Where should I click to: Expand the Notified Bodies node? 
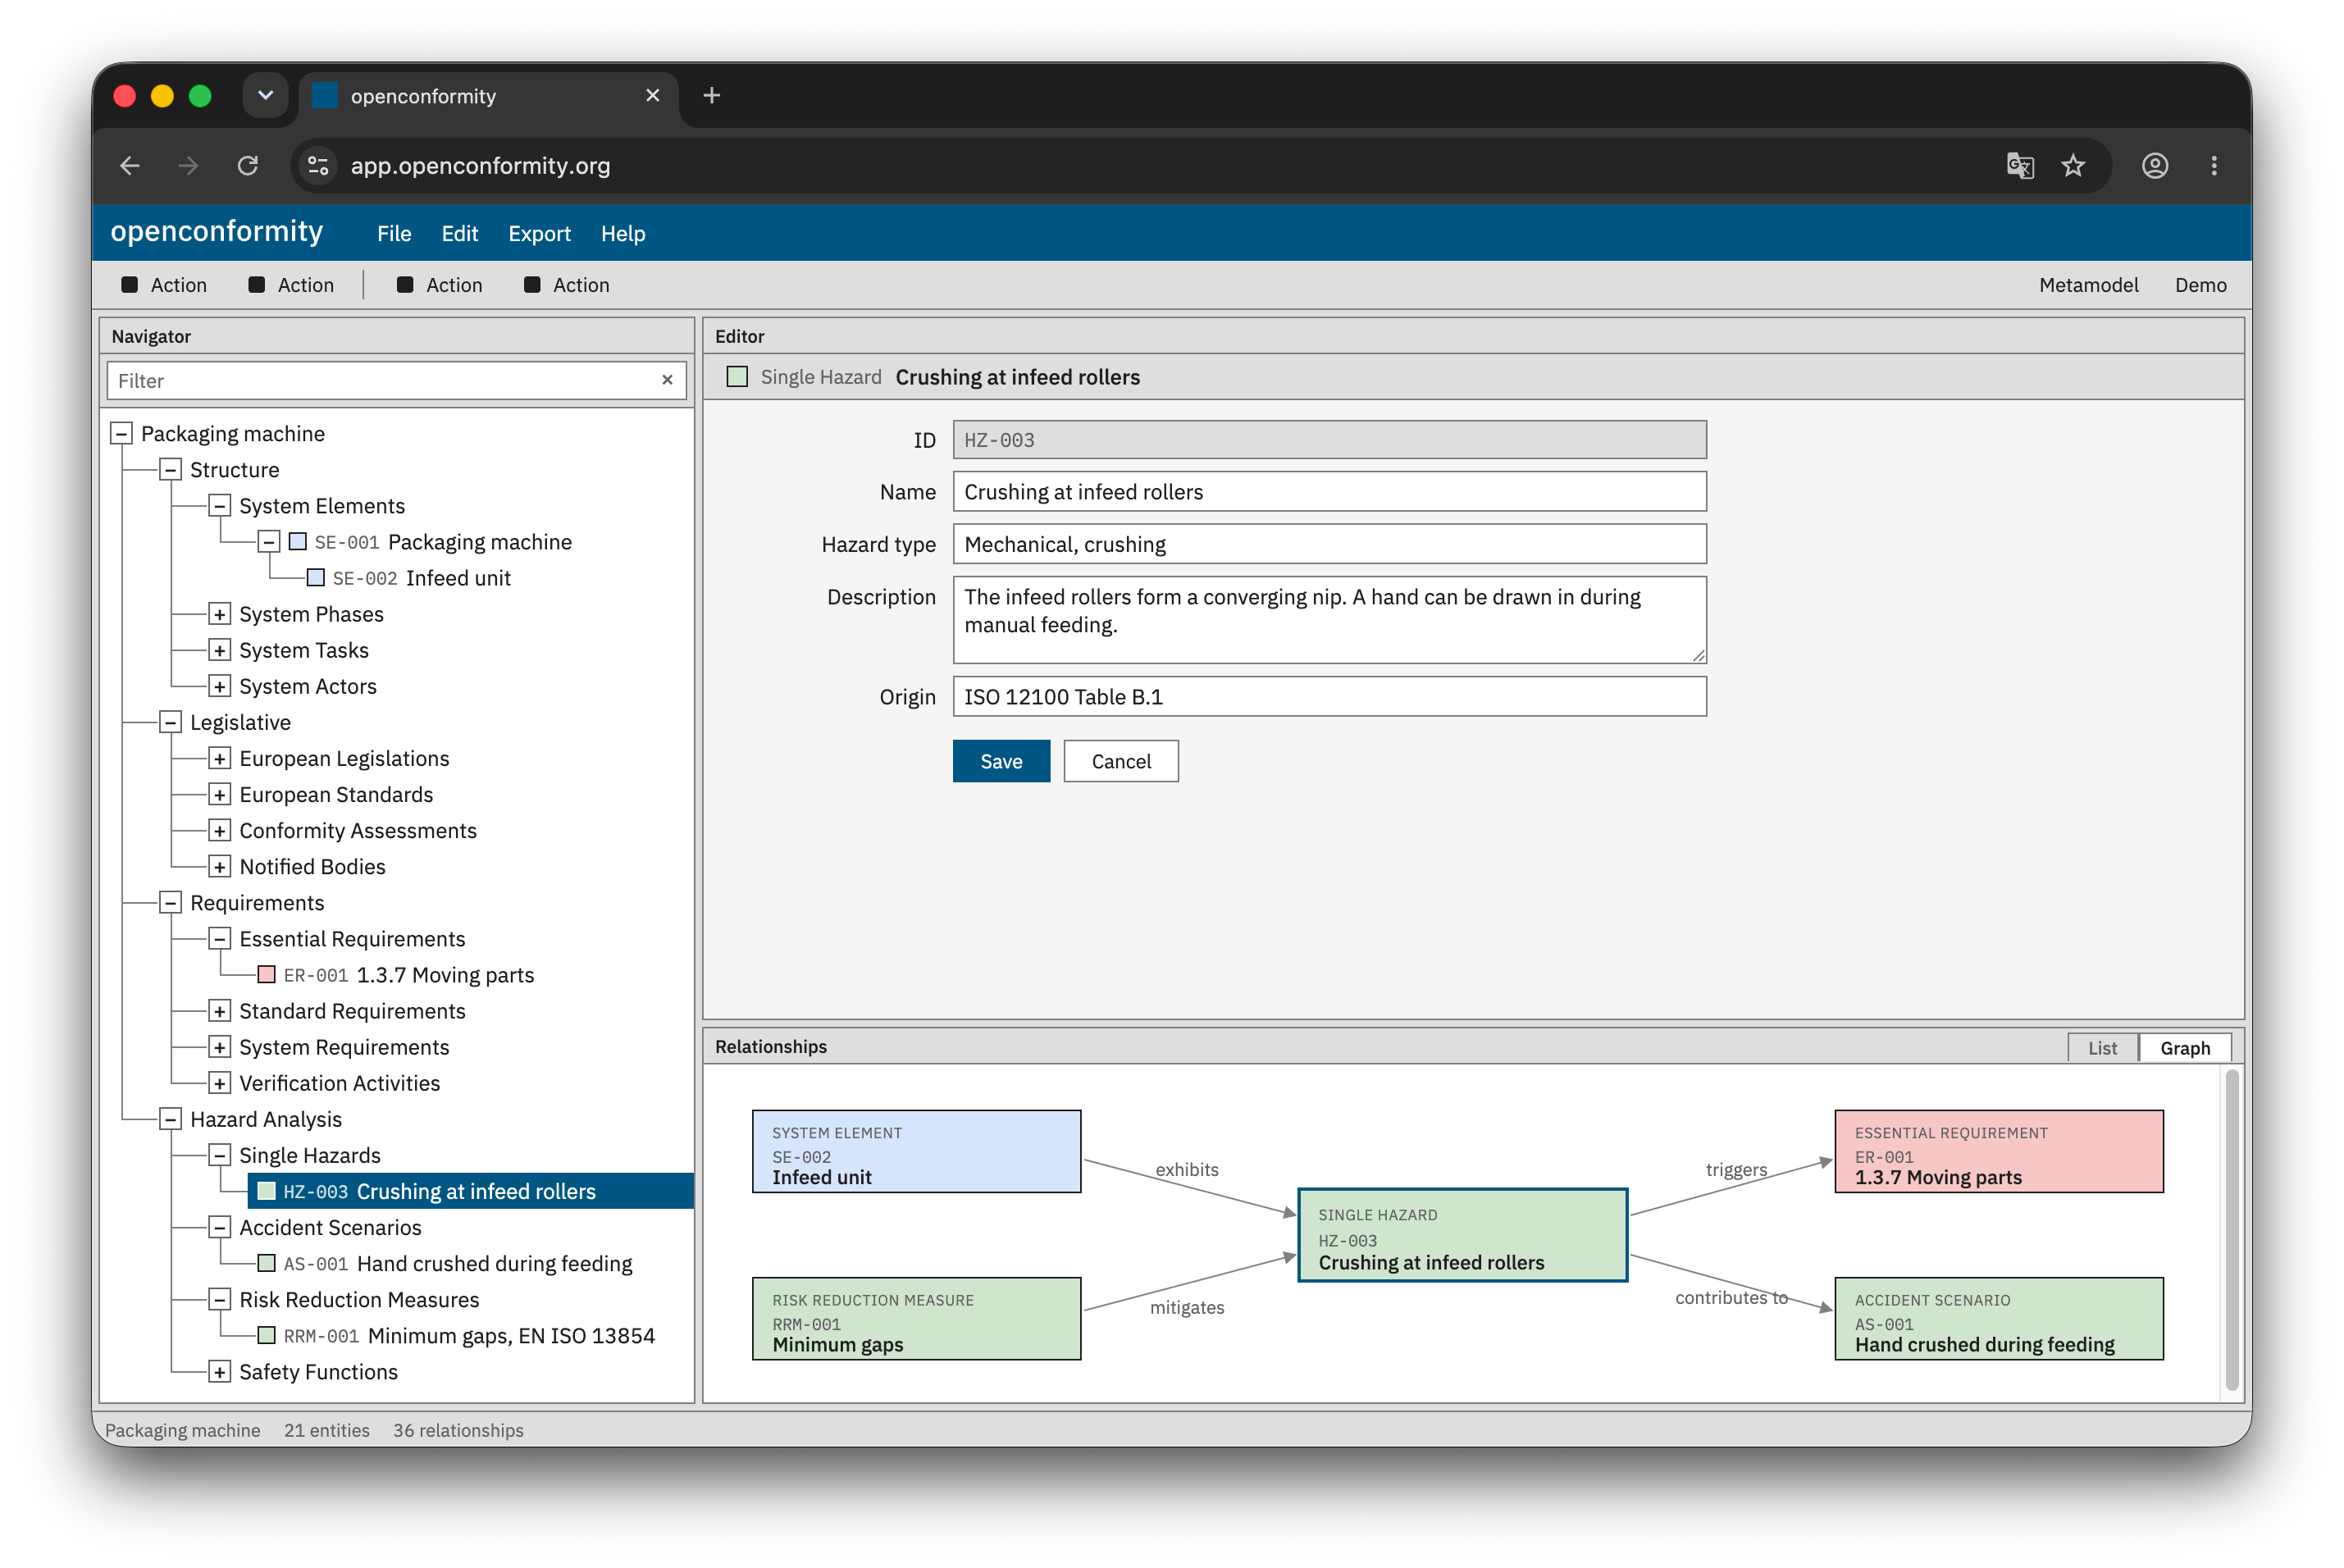coord(219,865)
